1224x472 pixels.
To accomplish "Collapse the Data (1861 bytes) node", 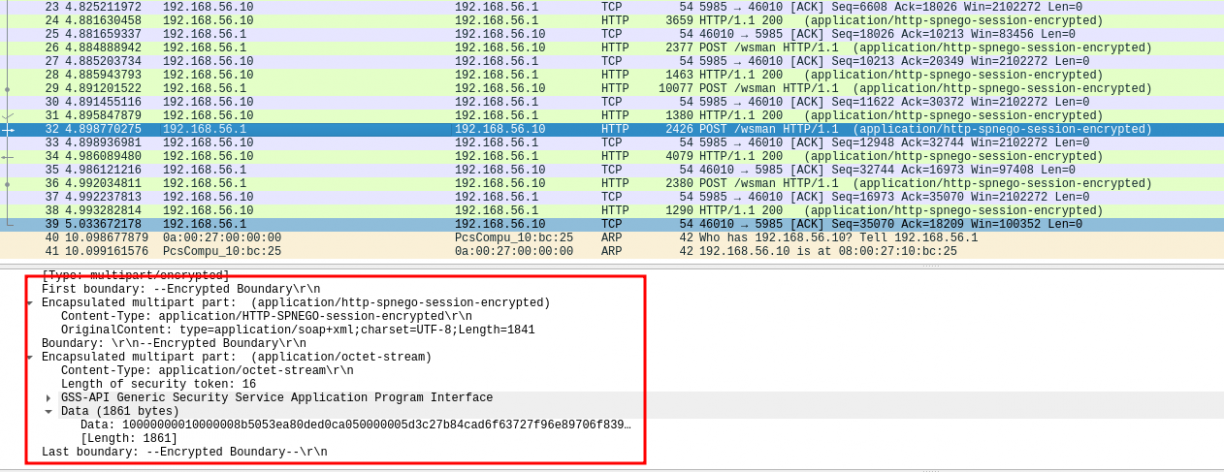I will pyautogui.click(x=49, y=411).
